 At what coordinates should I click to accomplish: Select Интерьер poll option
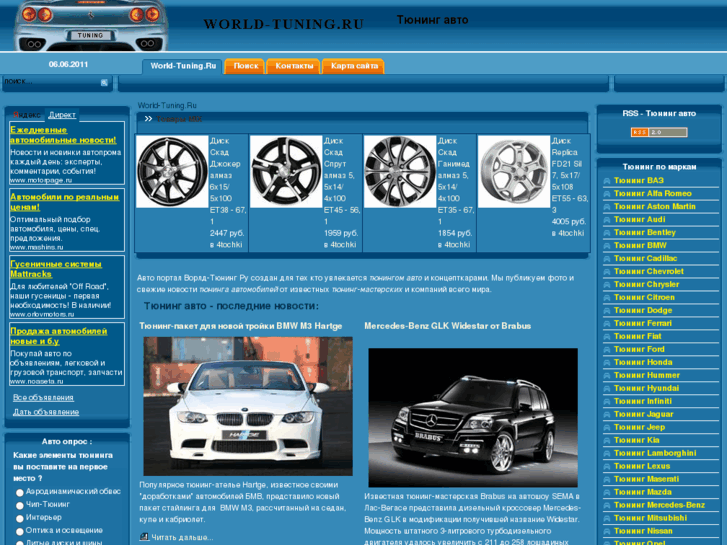tap(19, 518)
